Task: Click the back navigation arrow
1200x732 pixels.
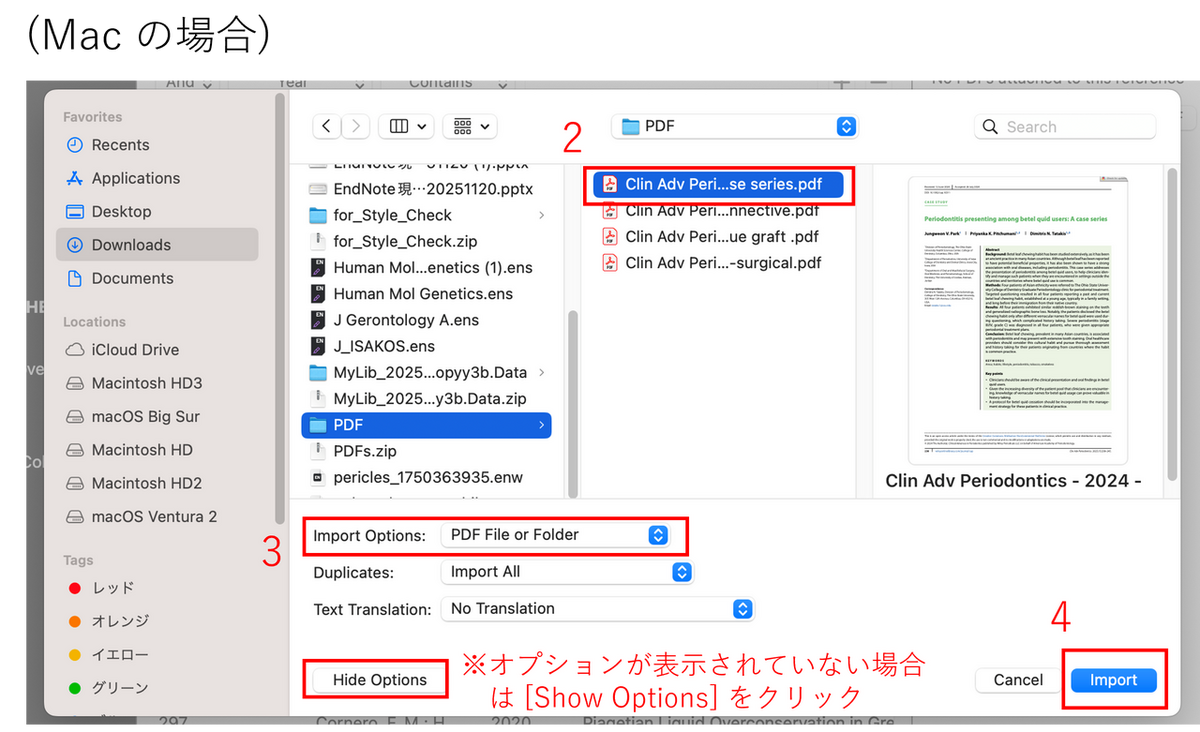Action: (x=327, y=126)
